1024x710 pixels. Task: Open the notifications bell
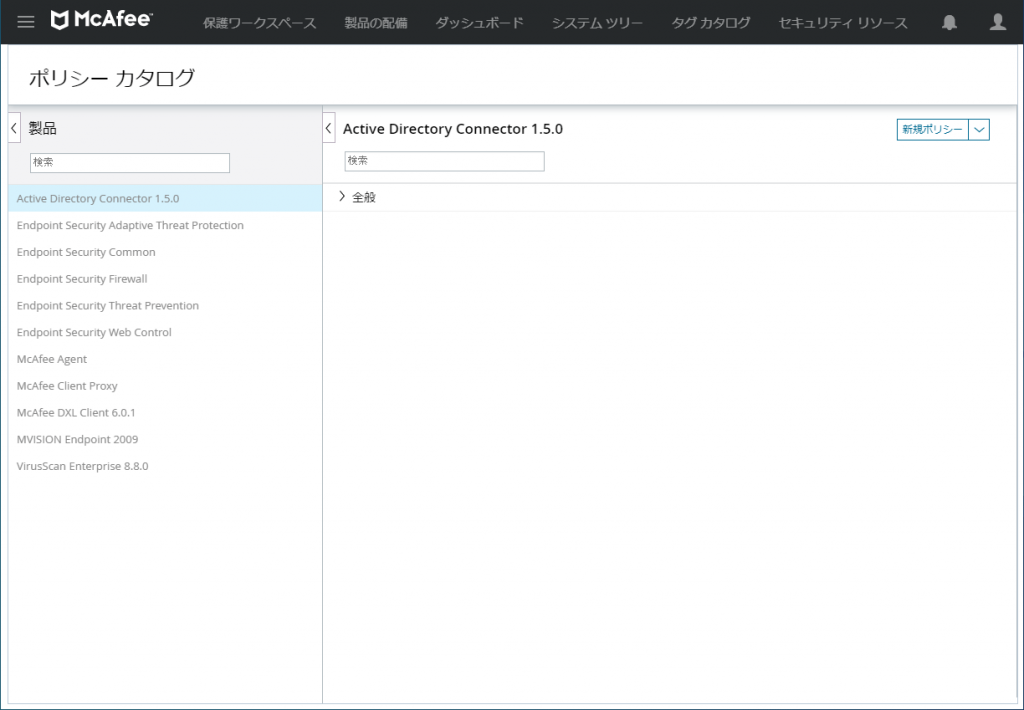[949, 22]
